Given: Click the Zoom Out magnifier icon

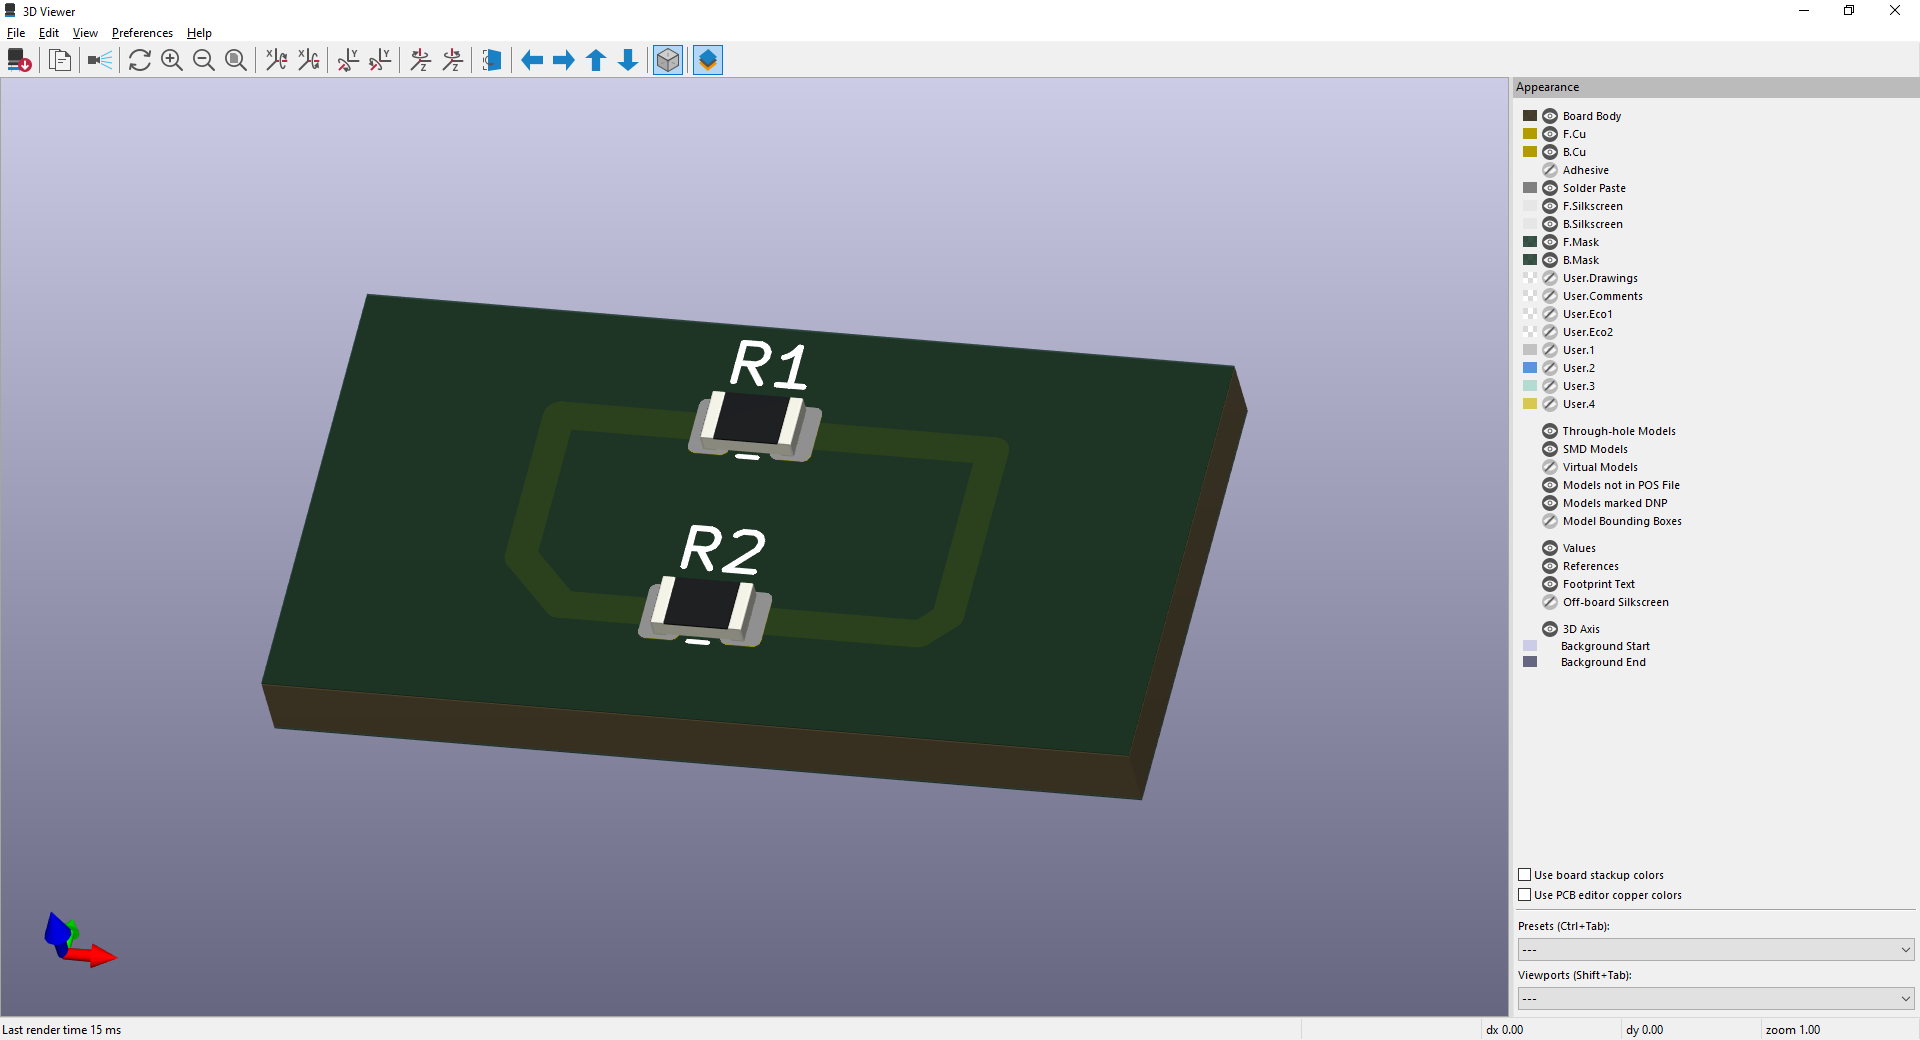Looking at the screenshot, I should [x=204, y=61].
